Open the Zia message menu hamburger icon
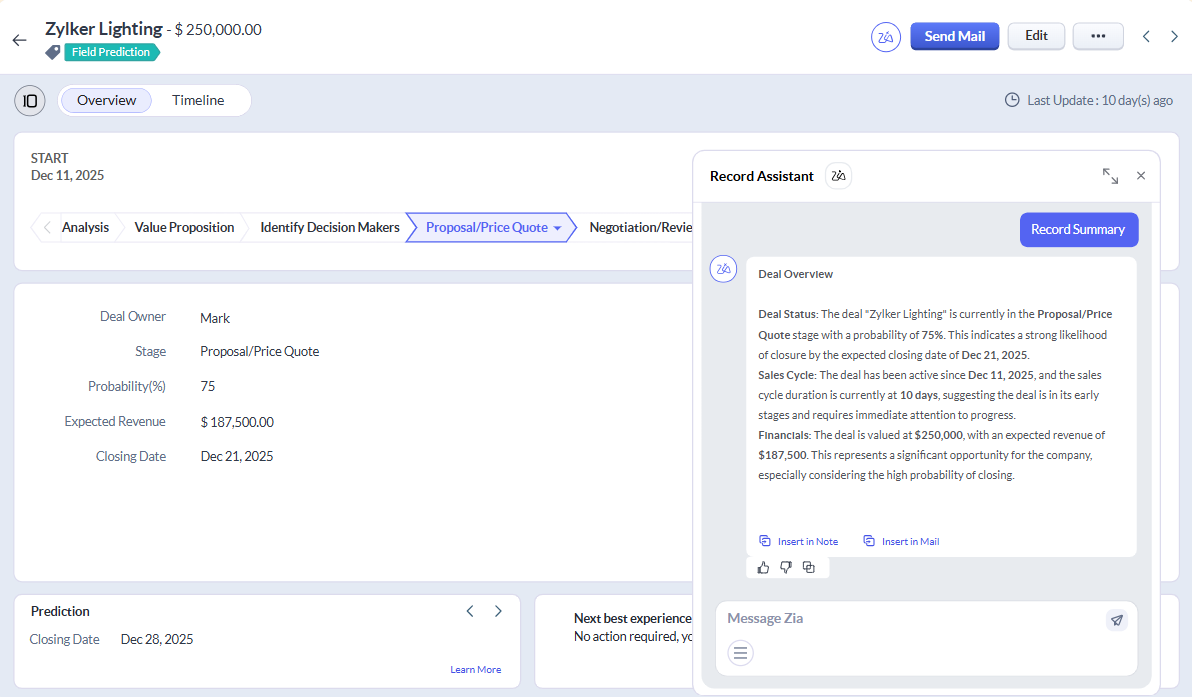 [x=740, y=653]
